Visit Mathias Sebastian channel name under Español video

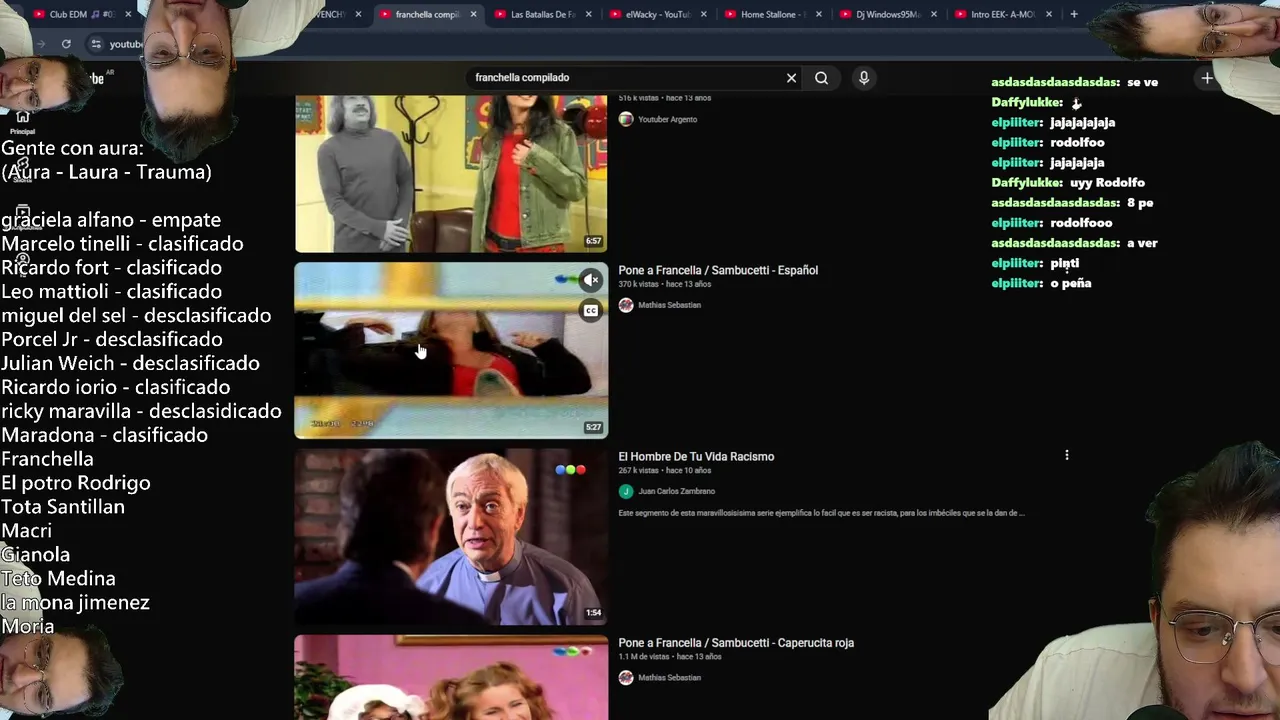(669, 305)
